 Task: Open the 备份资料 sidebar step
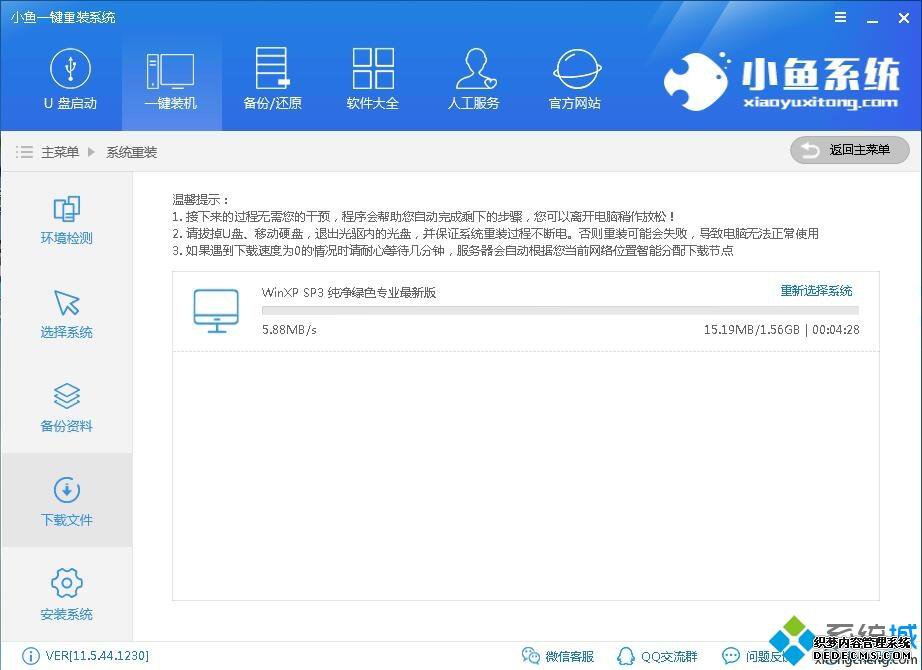[67, 408]
